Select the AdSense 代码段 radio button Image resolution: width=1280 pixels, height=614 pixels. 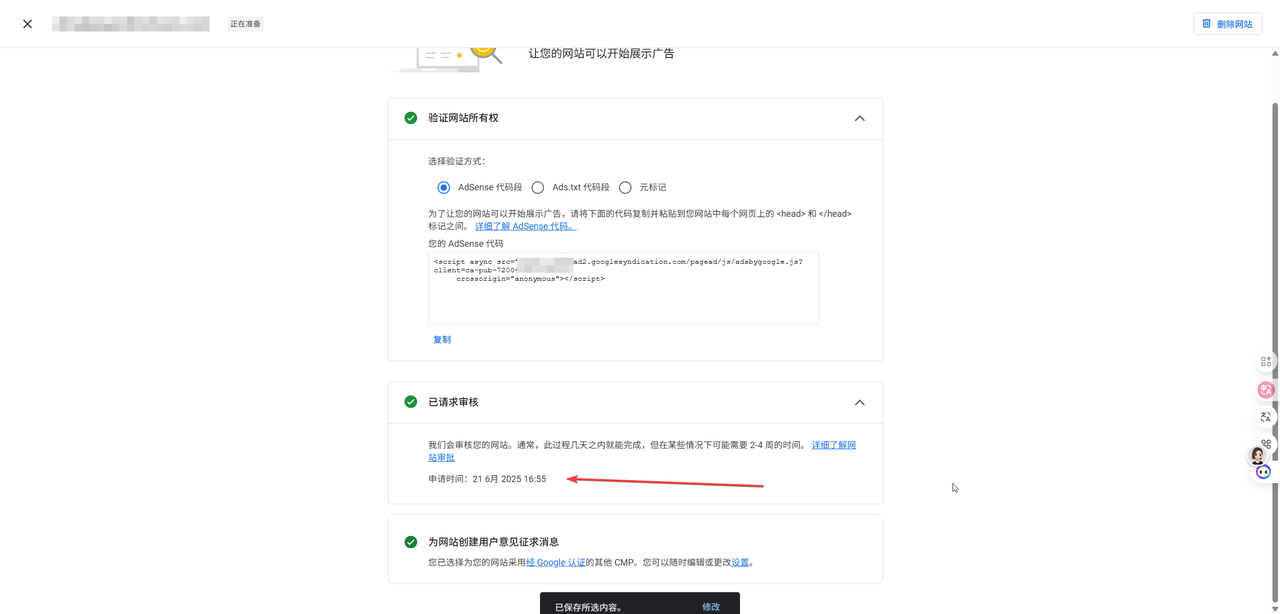[x=444, y=187]
